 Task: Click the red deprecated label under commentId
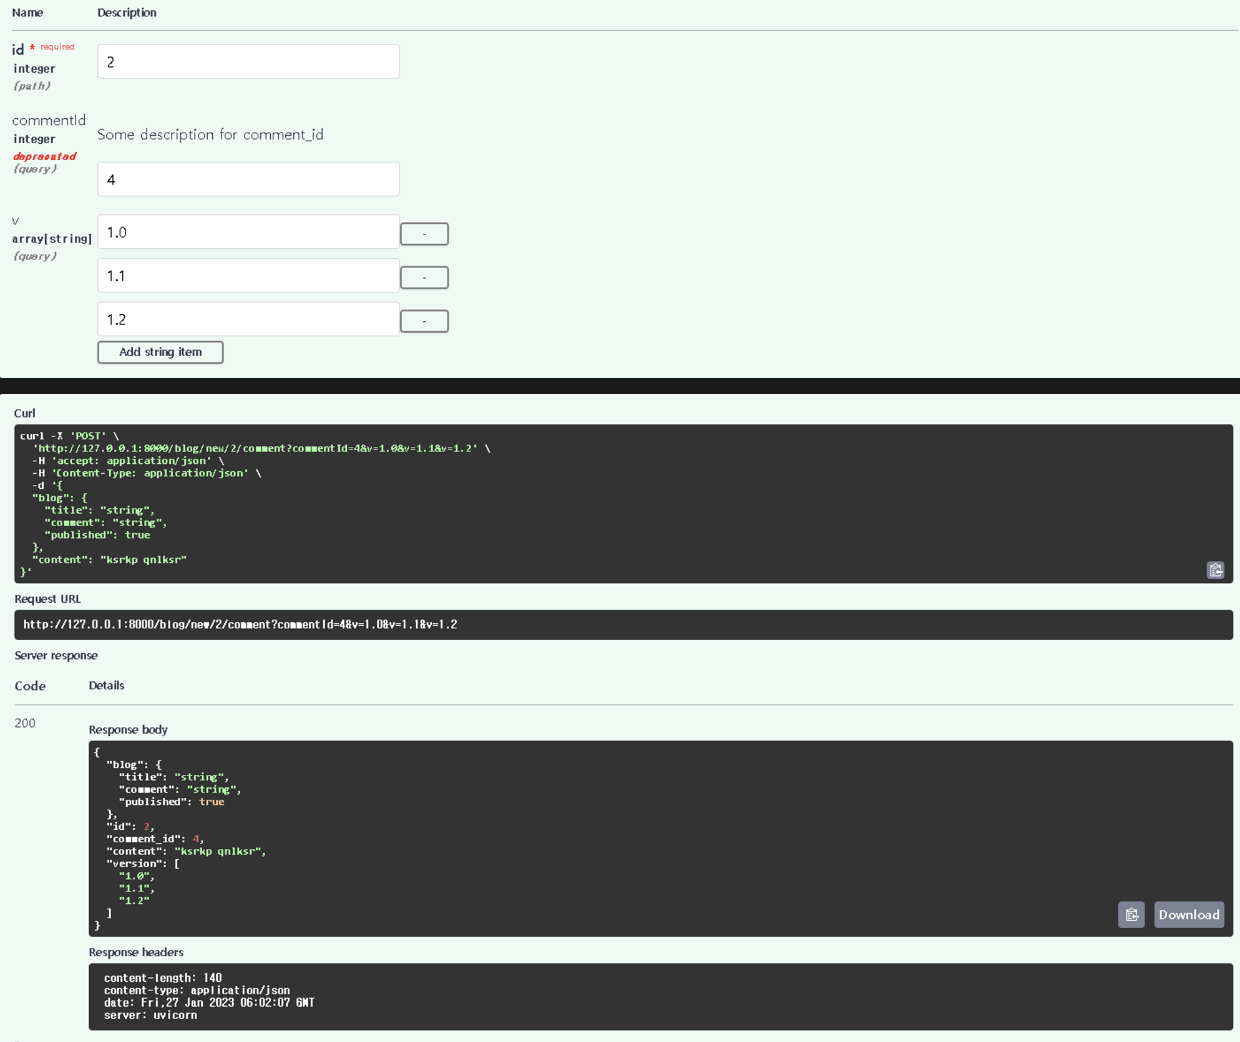[x=44, y=156]
